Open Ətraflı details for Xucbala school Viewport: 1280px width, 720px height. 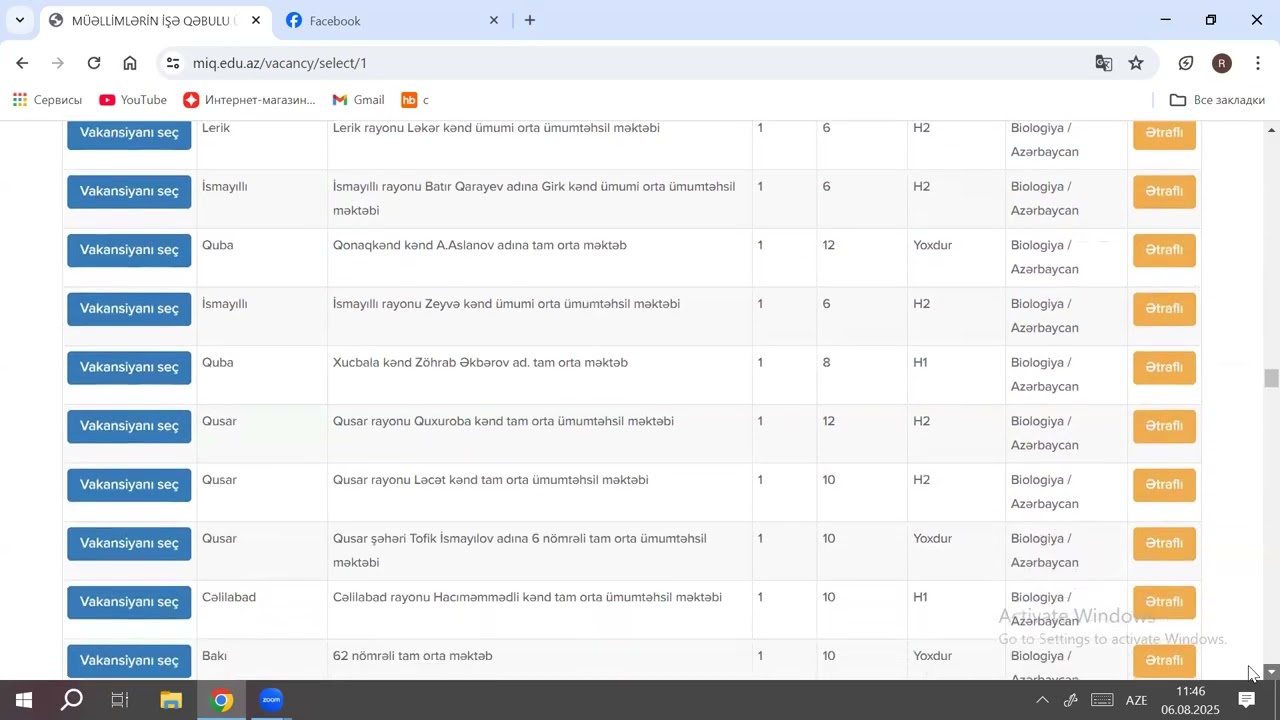1164,367
